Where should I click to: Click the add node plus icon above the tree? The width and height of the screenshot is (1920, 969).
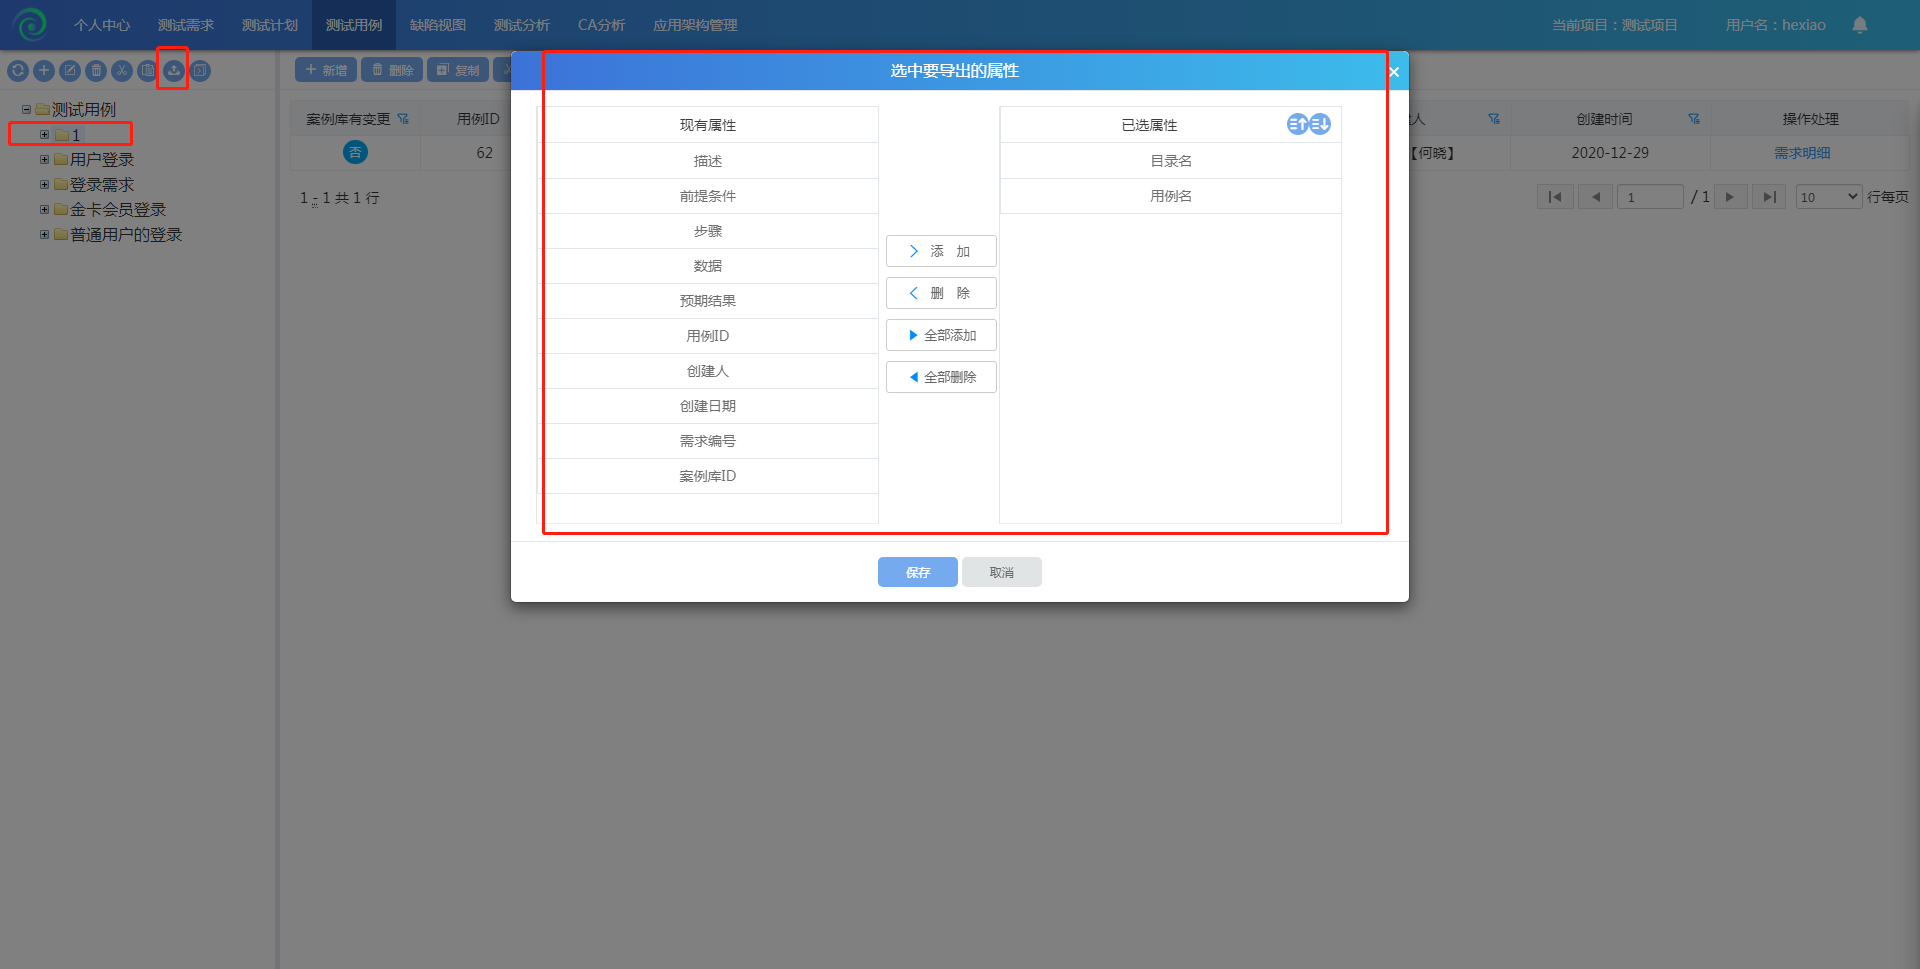point(44,70)
